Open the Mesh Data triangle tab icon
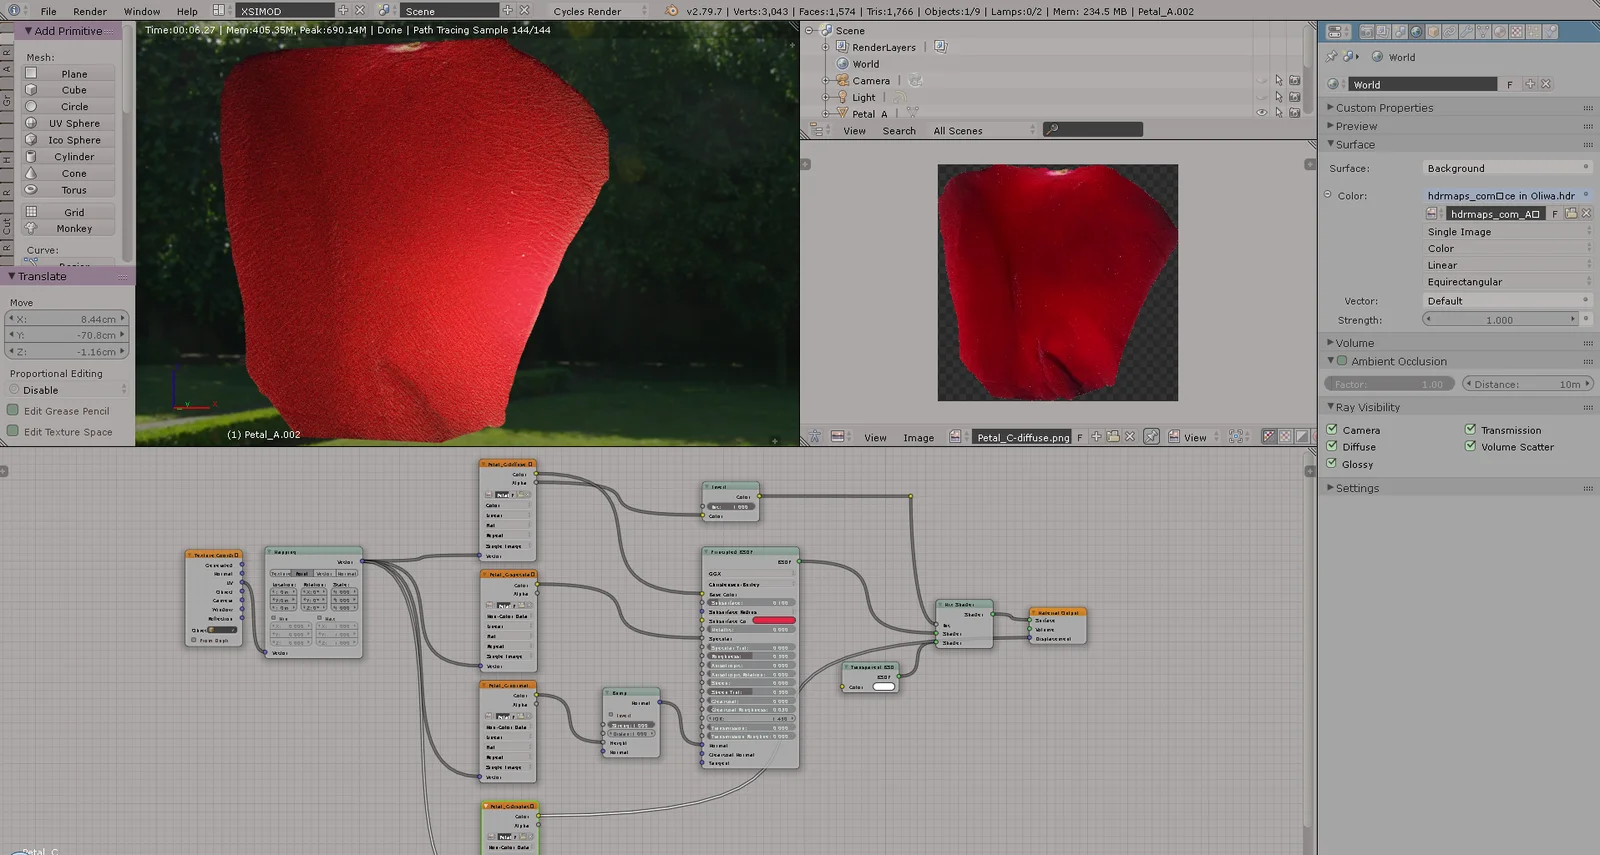Screen dimensions: 1600x855 [x=1483, y=32]
